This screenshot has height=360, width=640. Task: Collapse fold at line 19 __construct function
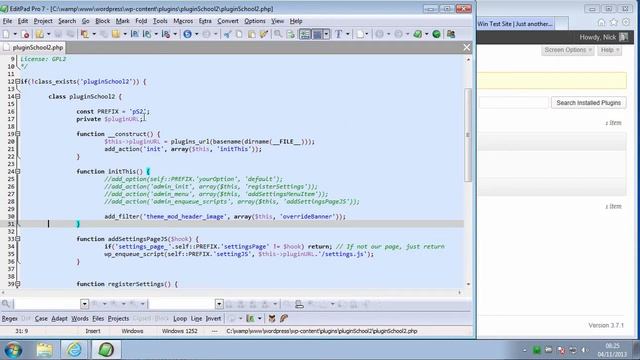18,134
